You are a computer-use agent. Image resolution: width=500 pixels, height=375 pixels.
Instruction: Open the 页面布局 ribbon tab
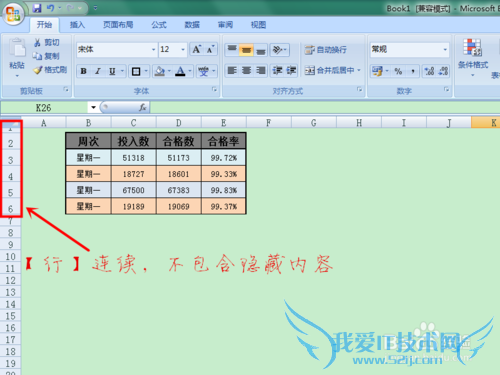[x=118, y=25]
